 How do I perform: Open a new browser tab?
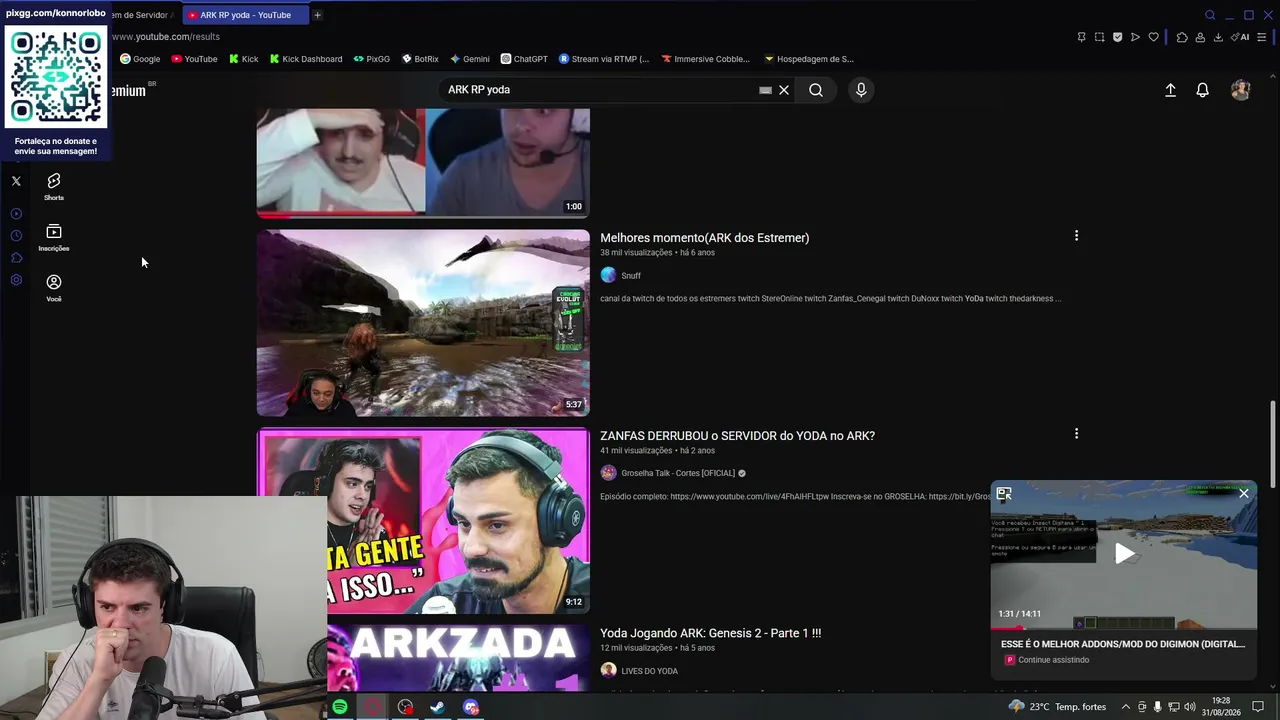point(317,15)
